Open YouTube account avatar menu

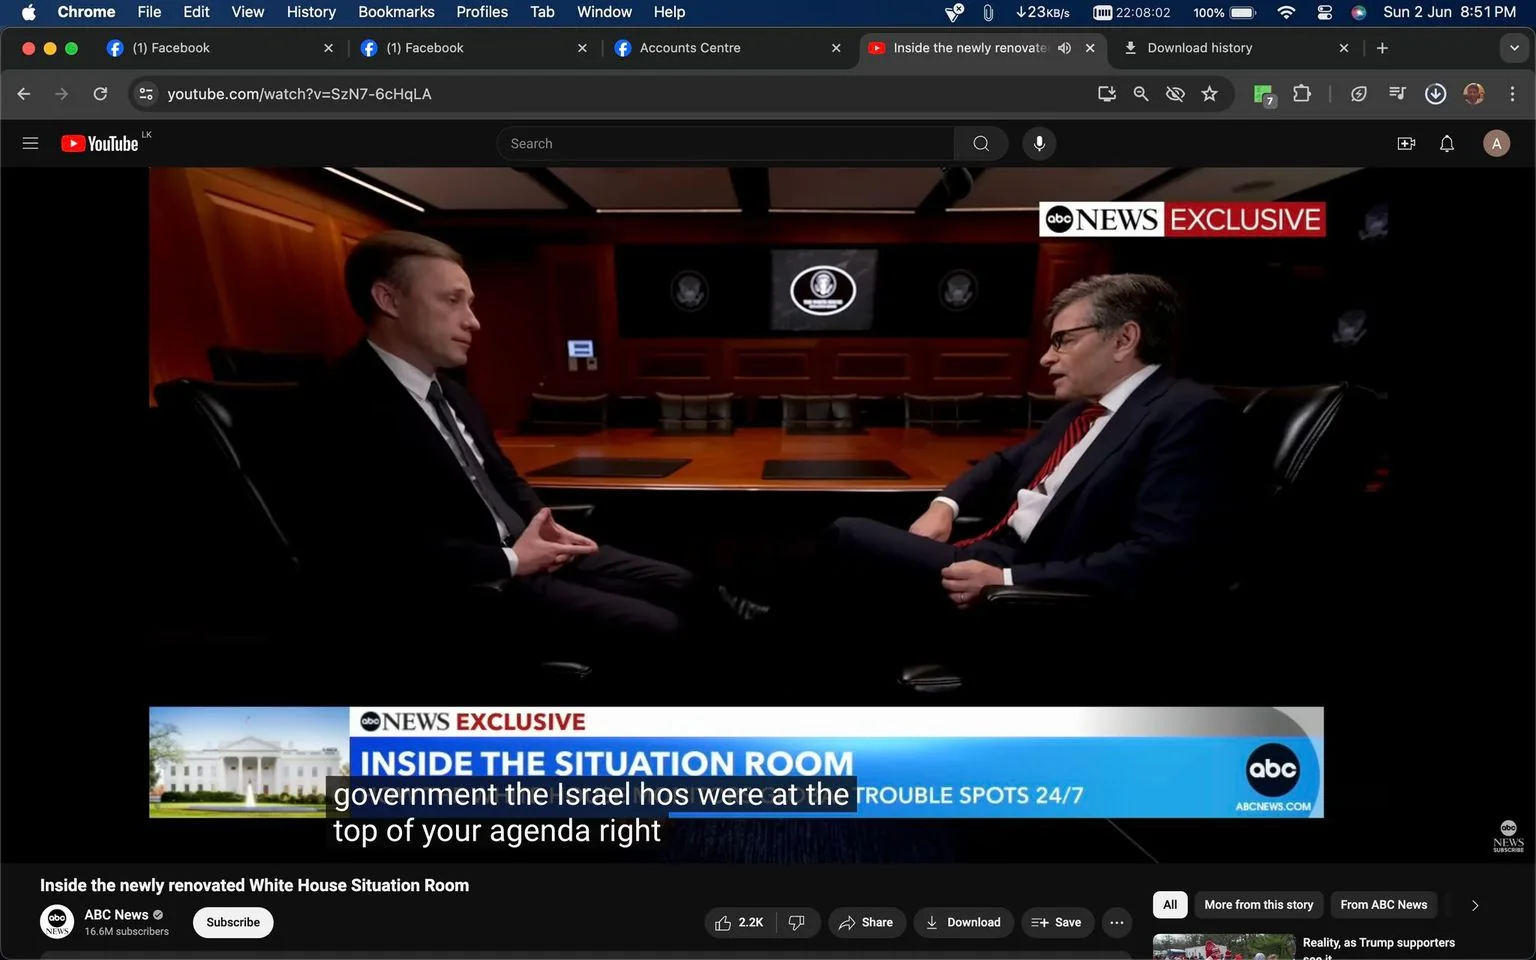(x=1496, y=144)
